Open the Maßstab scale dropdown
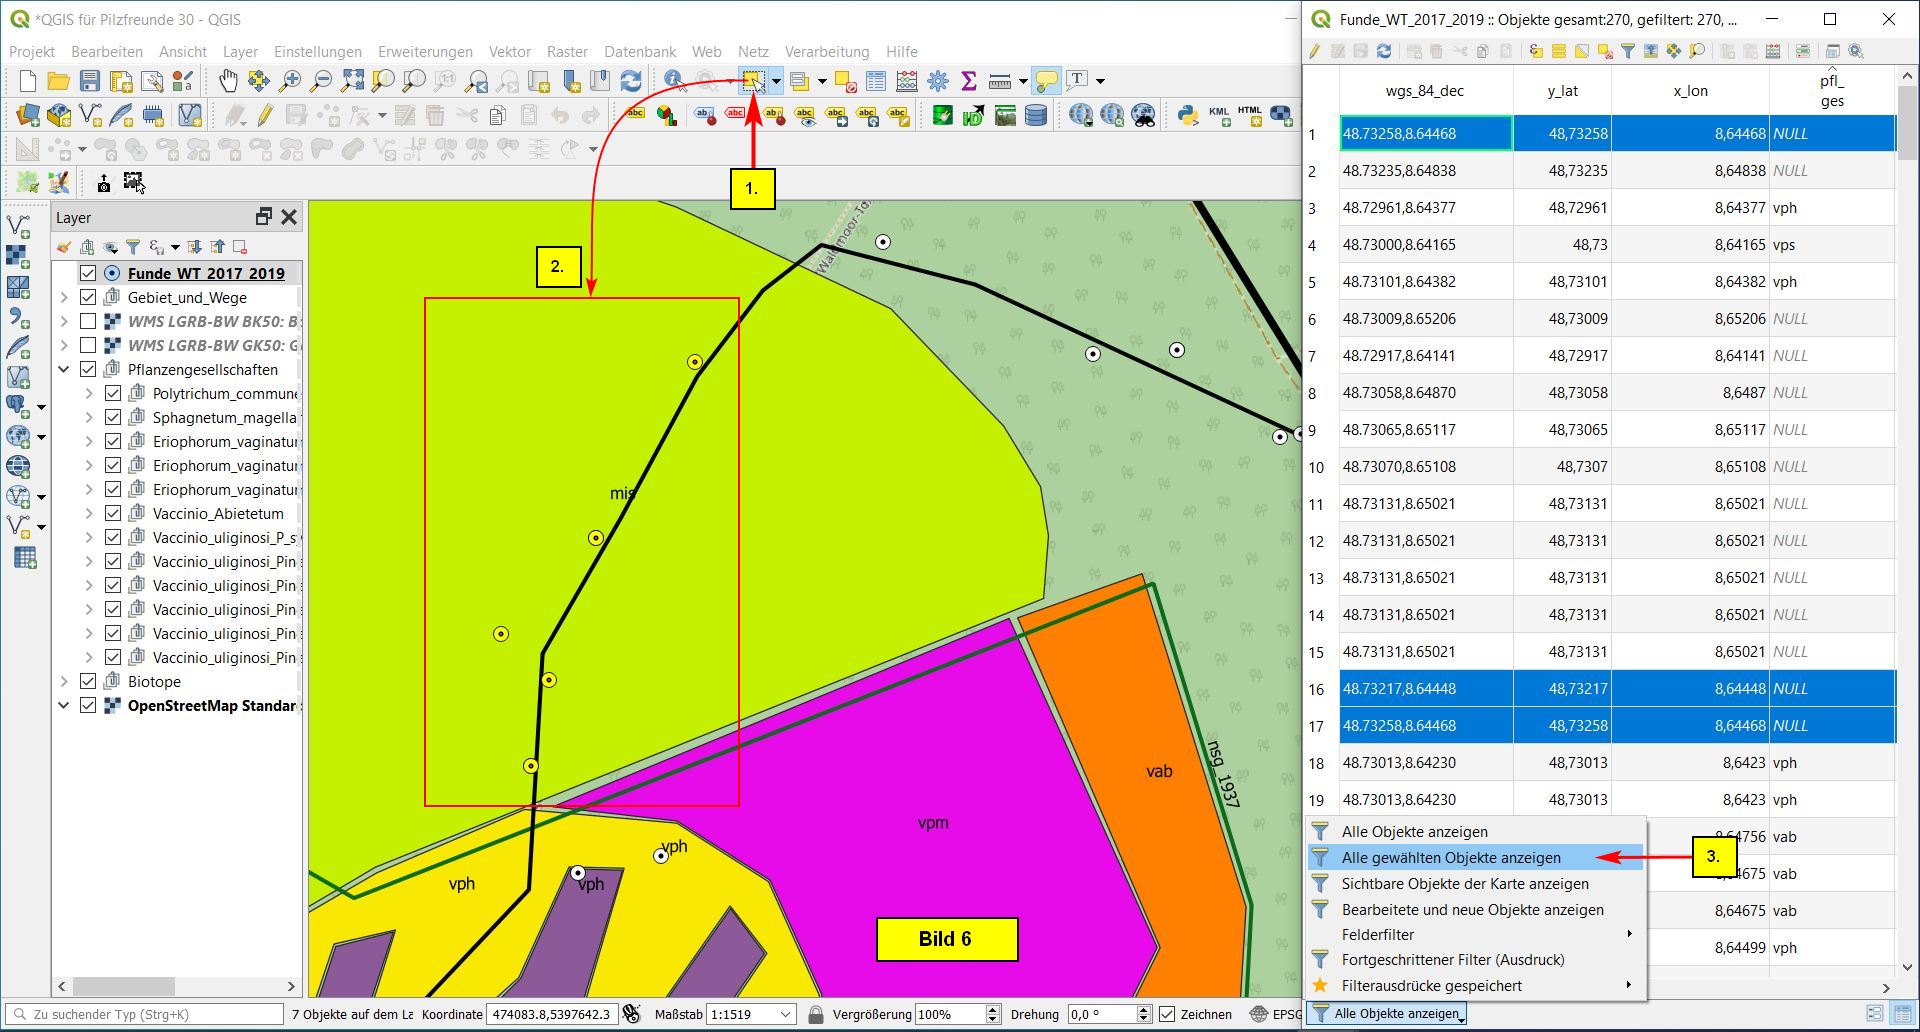The height and width of the screenshot is (1032, 1920). tap(785, 1014)
